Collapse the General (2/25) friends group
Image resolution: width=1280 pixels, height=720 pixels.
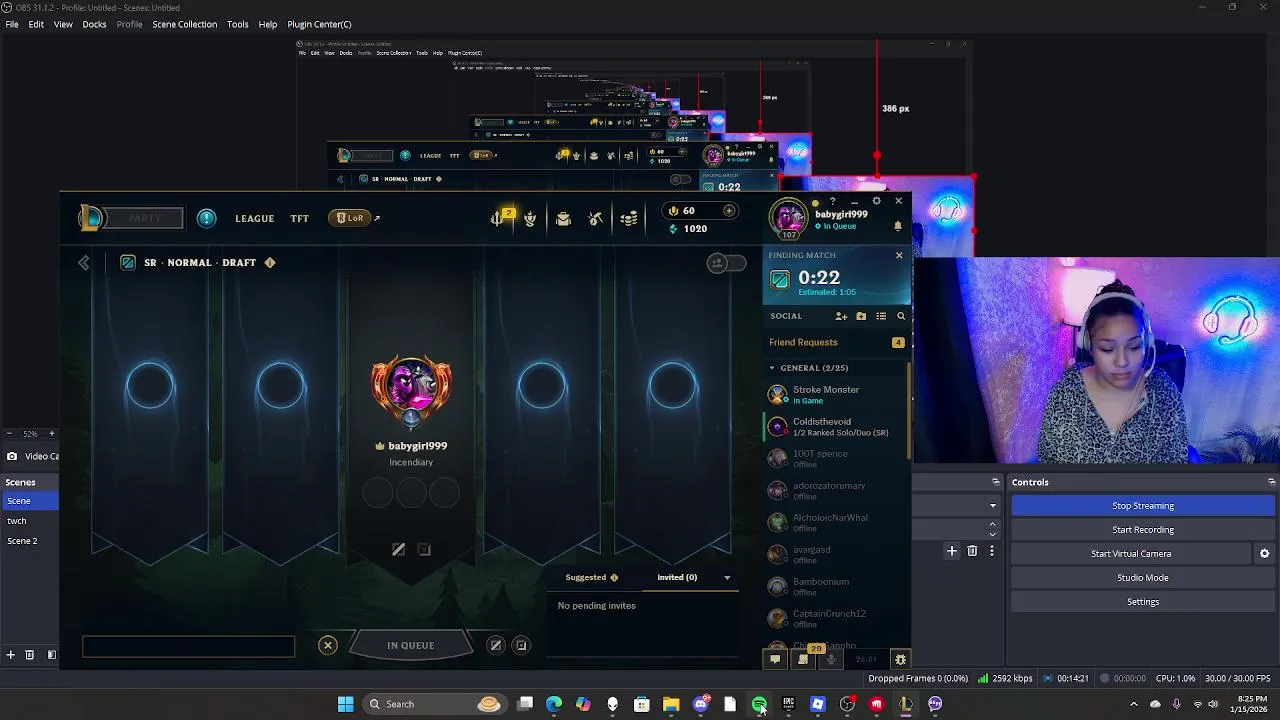pos(772,368)
